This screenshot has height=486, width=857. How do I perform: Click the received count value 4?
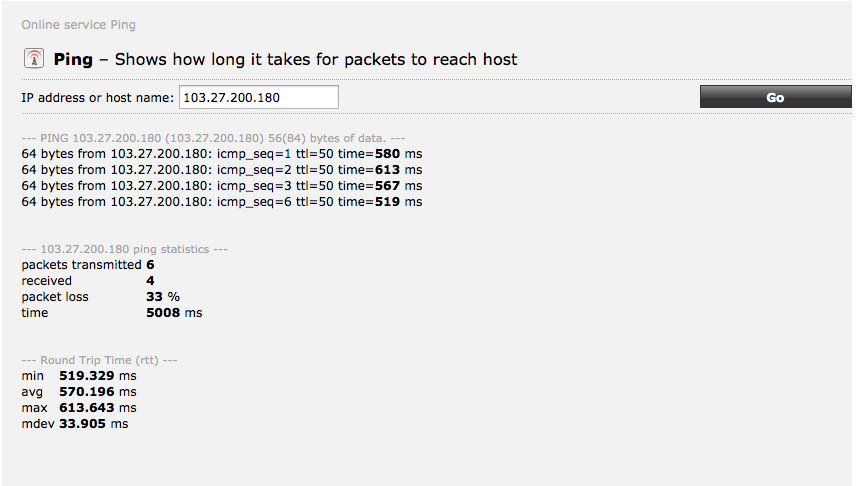(x=150, y=281)
